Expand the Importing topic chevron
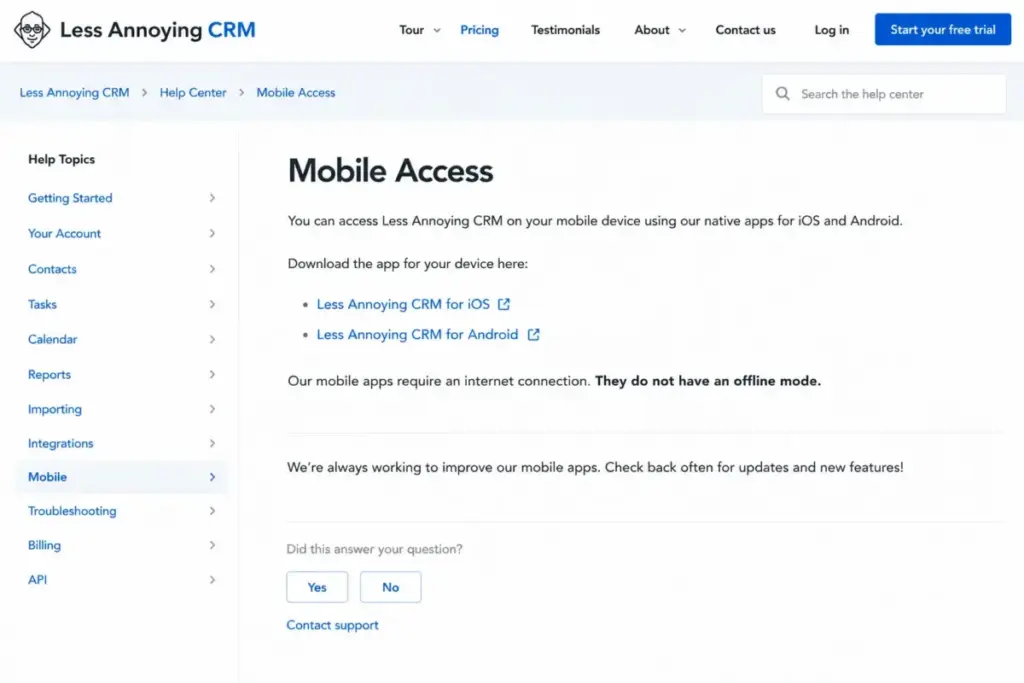1024x683 pixels. coord(212,409)
